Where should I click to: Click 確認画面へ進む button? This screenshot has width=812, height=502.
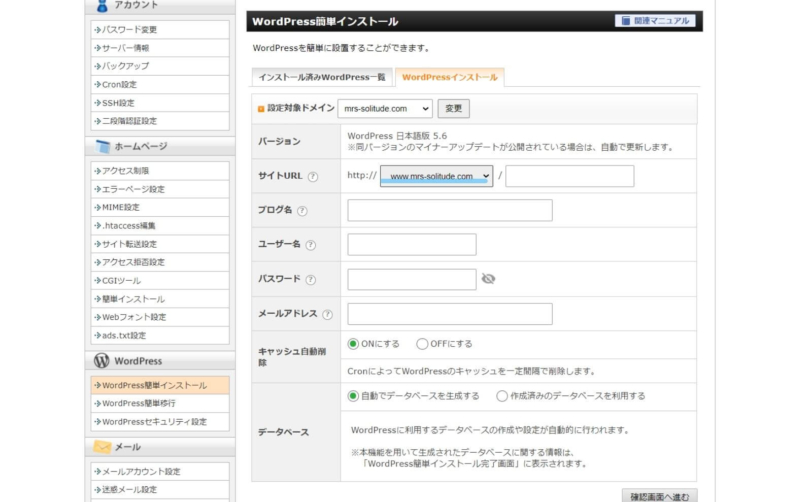pyautogui.click(x=658, y=495)
